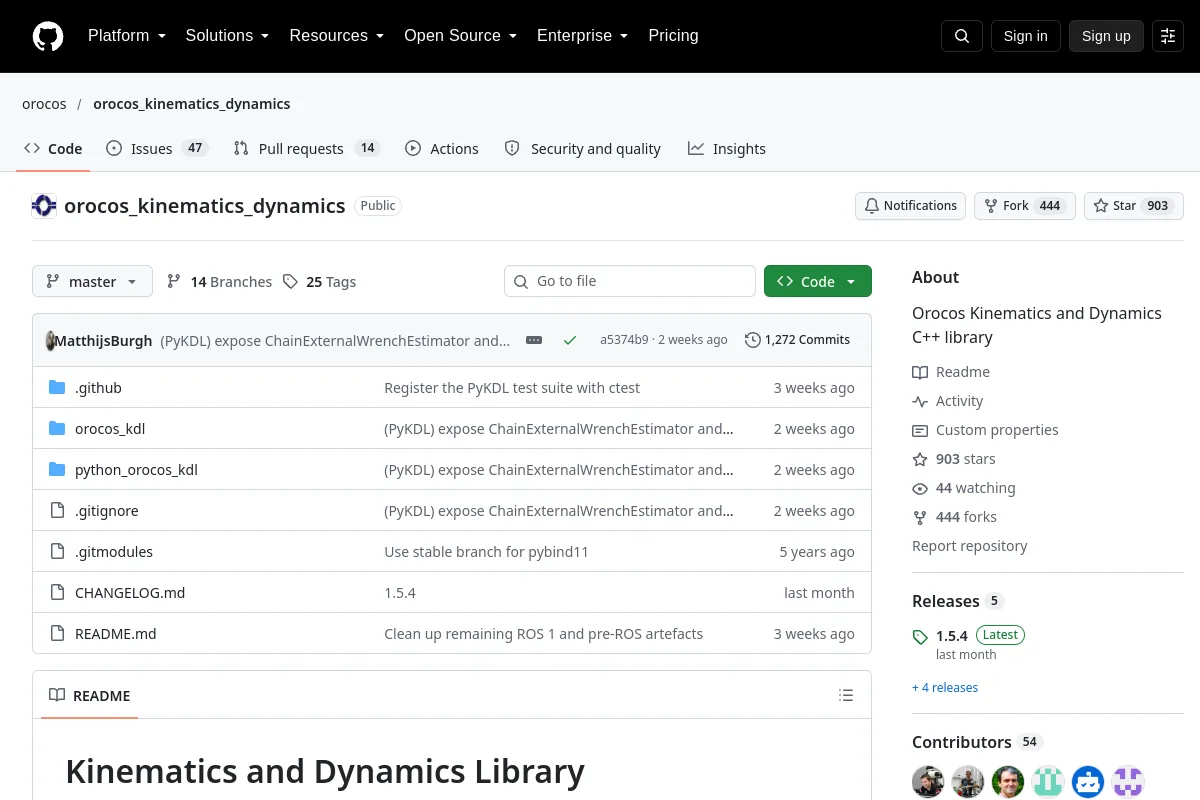Expand the Enterprise menu

coord(583,36)
